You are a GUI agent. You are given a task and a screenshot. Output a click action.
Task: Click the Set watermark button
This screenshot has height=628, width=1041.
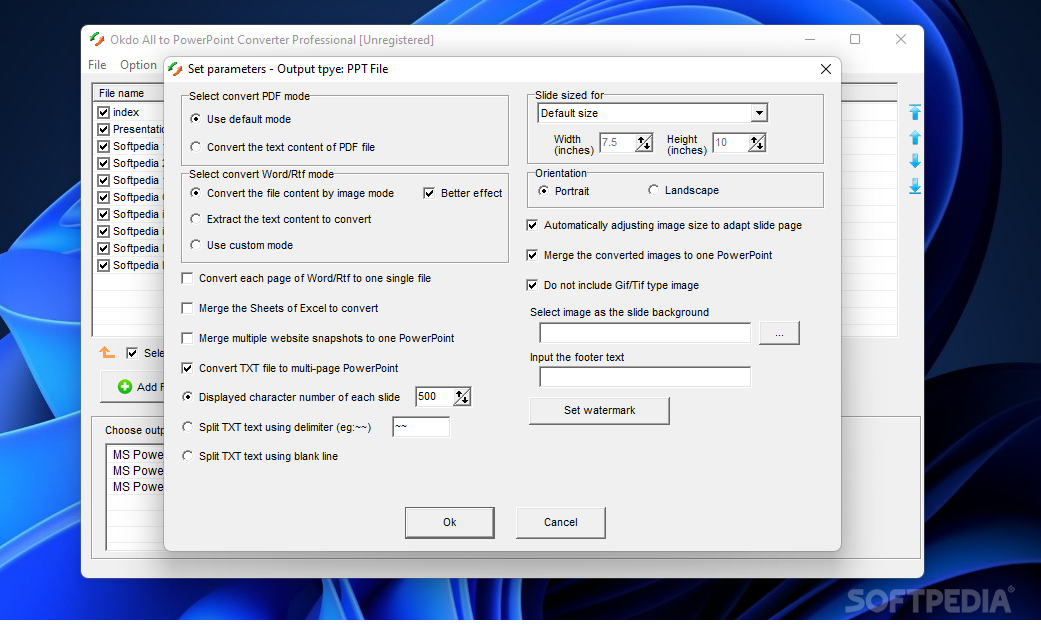point(599,410)
